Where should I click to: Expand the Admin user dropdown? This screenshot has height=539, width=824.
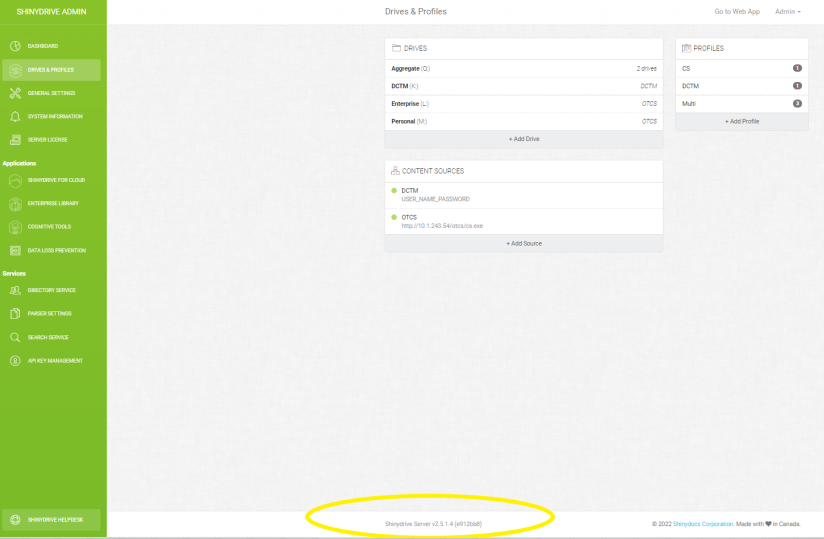pos(787,11)
